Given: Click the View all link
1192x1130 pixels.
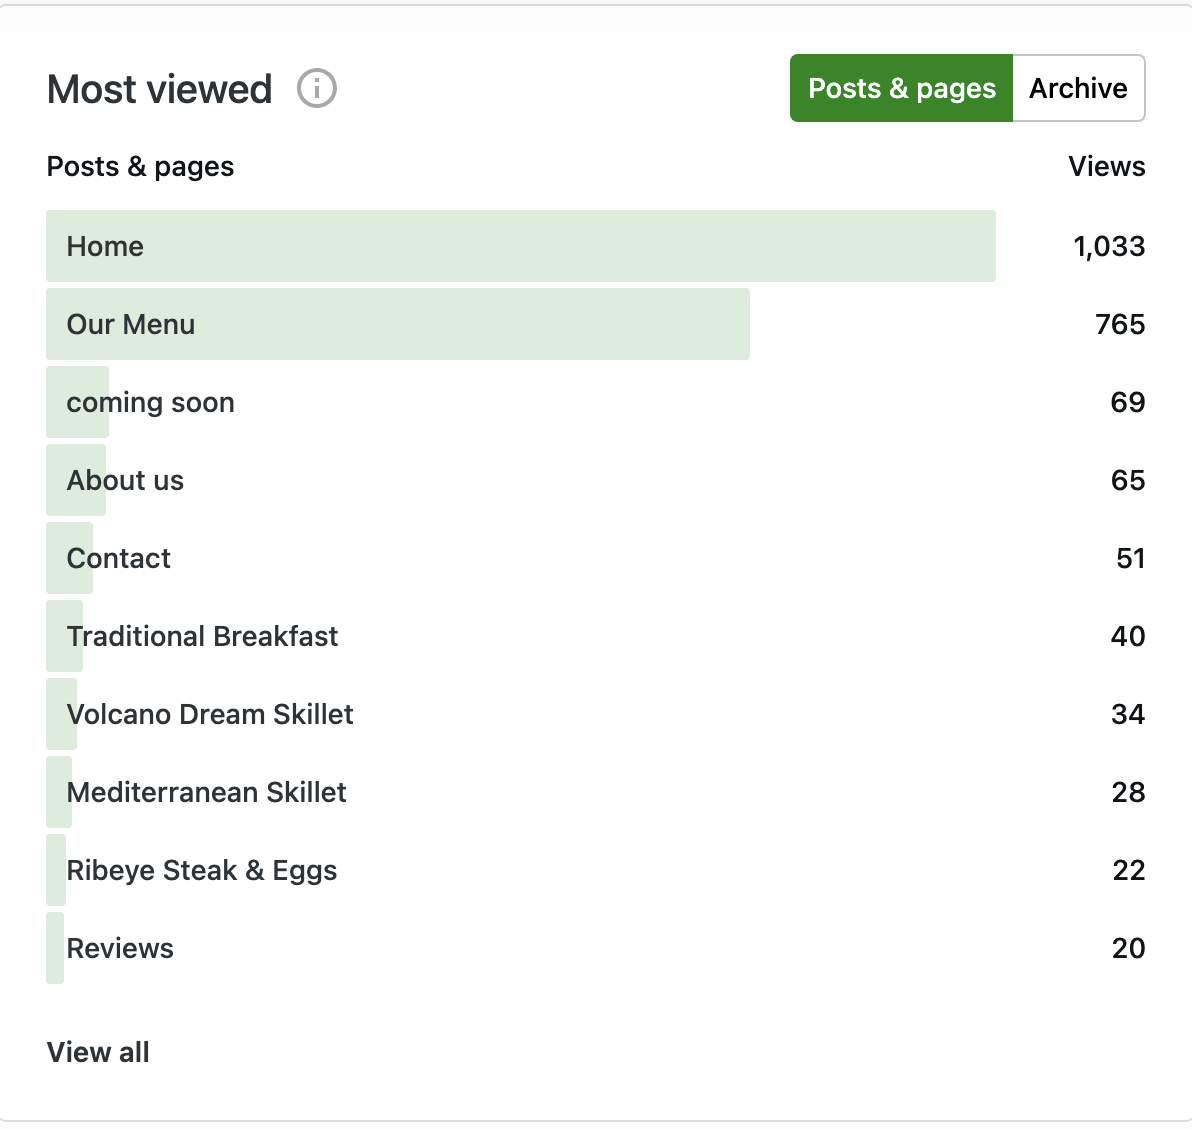Looking at the screenshot, I should pos(98,1052).
